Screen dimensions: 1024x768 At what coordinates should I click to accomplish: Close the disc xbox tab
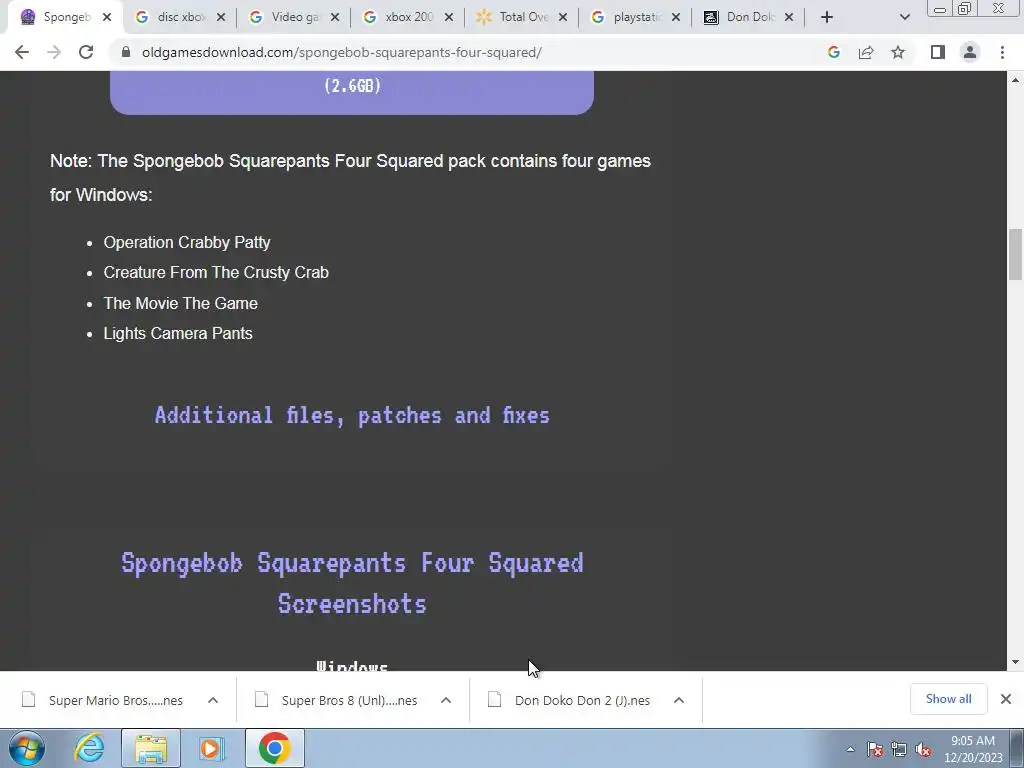pos(221,18)
